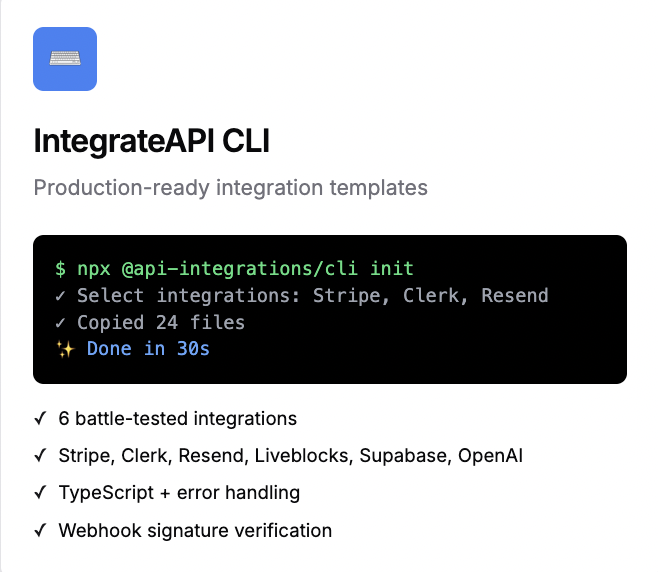The image size is (658, 572).
Task: Click the 'Select integrations: Stripe, Clerk, Resend' line
Action: coord(302,295)
